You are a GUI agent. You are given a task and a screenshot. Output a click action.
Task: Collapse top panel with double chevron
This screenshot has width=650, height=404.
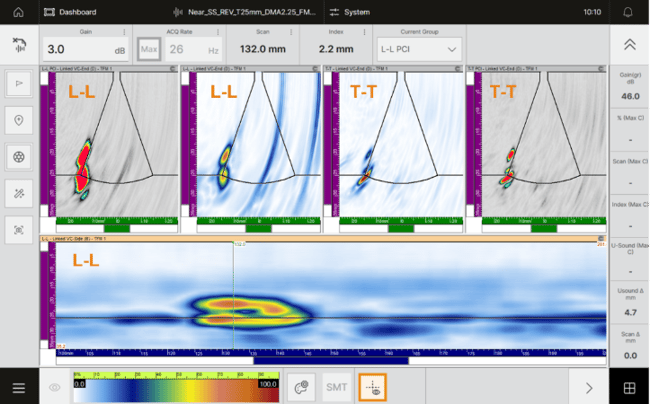pos(630,45)
